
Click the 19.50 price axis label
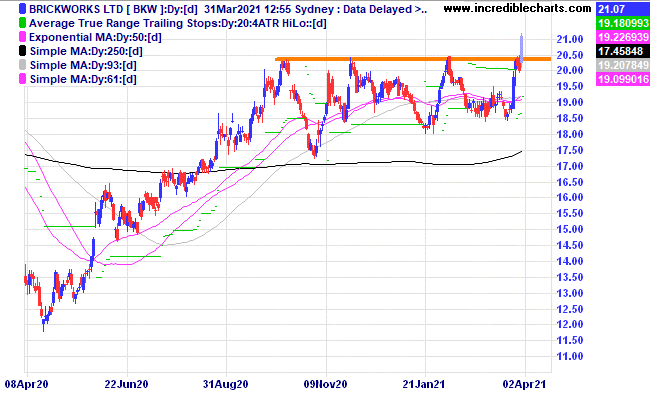tap(570, 86)
